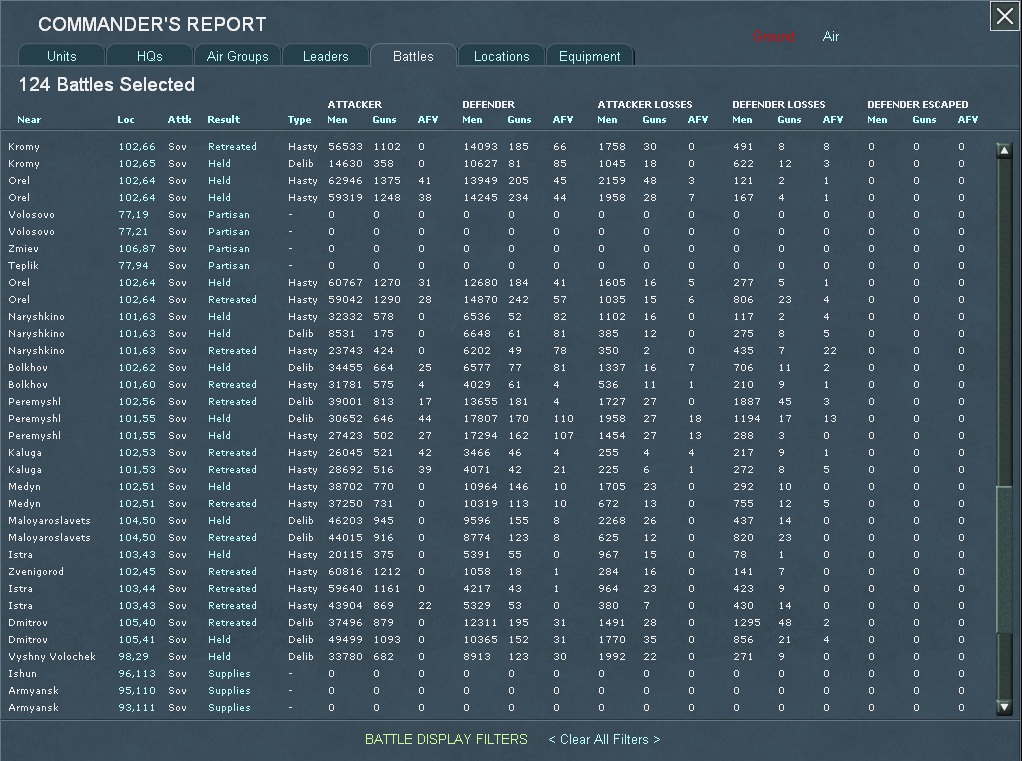
Task: Open location 101,53 near Kaluga
Action: tap(137, 469)
